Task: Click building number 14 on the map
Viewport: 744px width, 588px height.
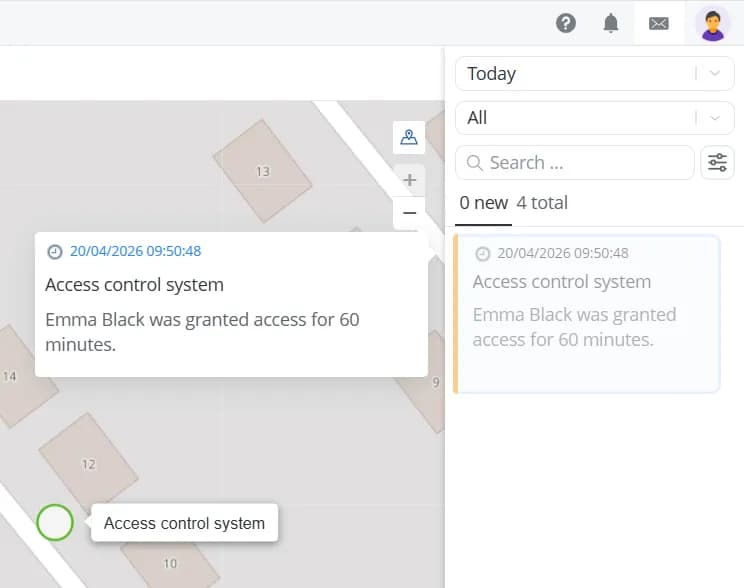Action: coord(9,376)
